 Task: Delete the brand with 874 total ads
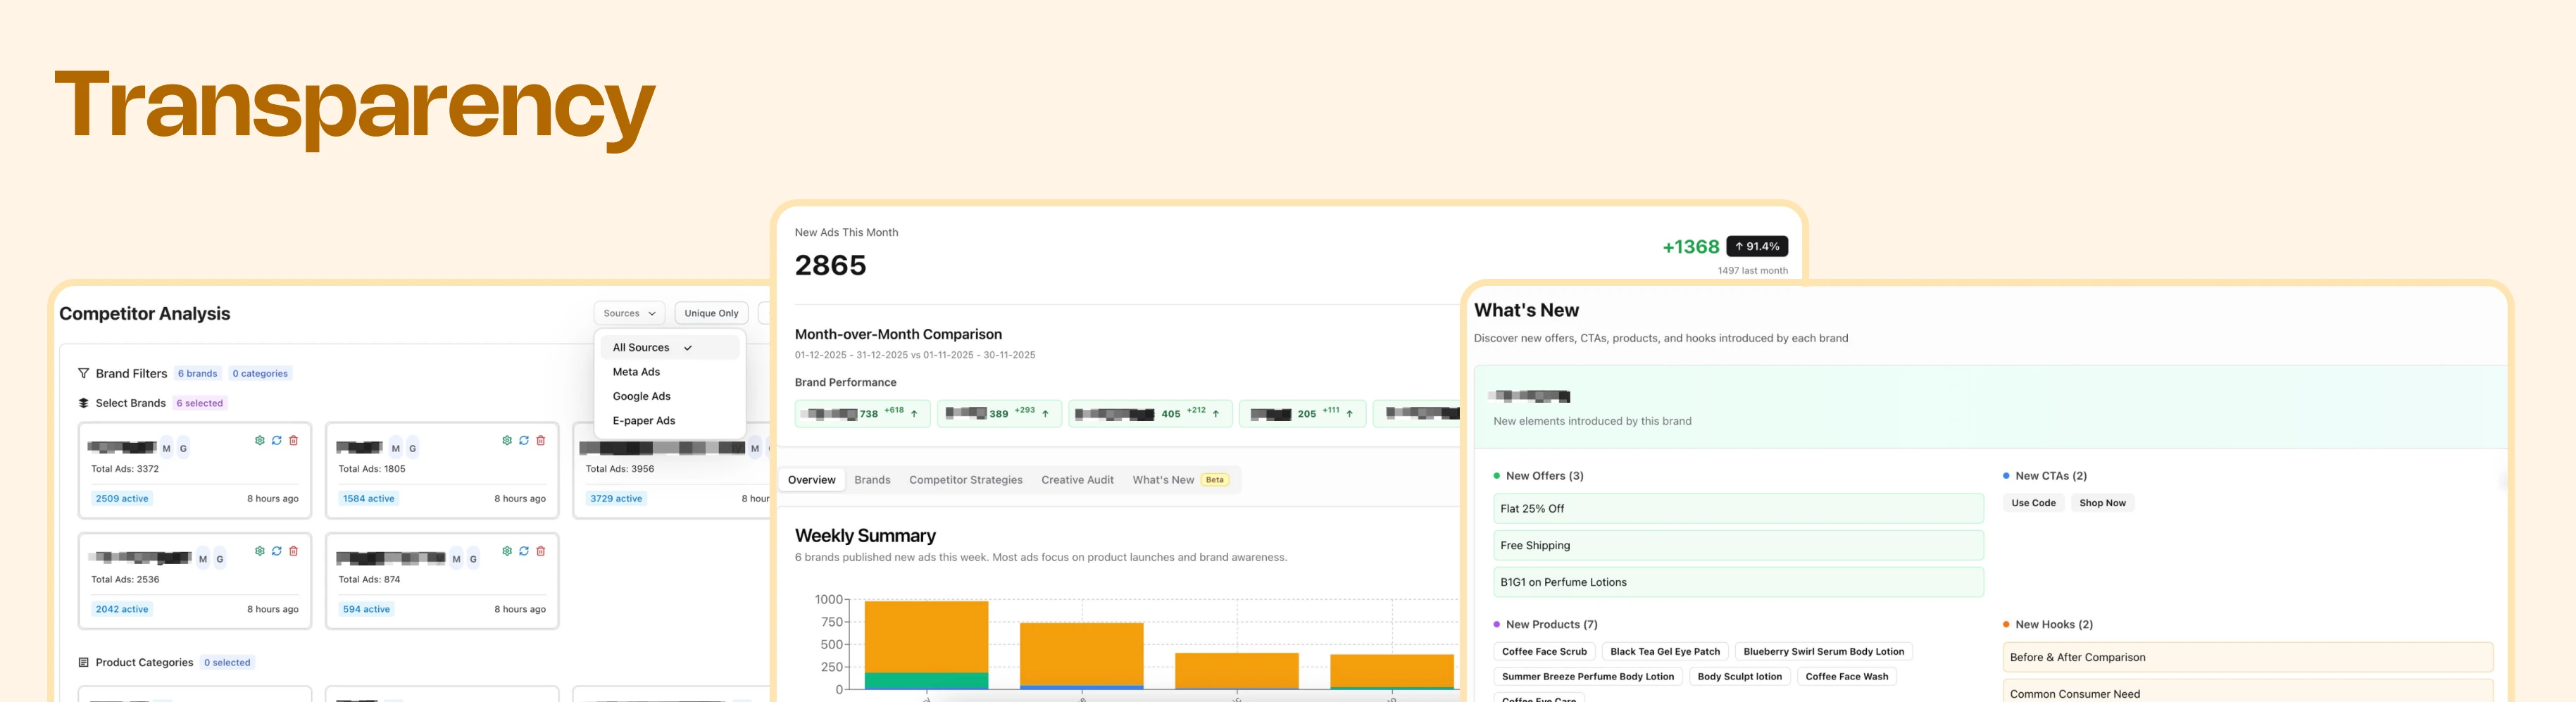(x=540, y=551)
